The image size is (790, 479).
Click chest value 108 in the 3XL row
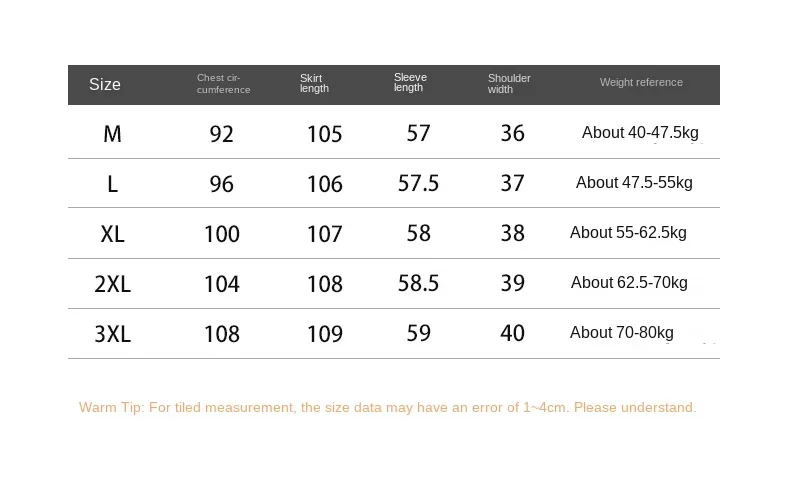[x=221, y=334]
